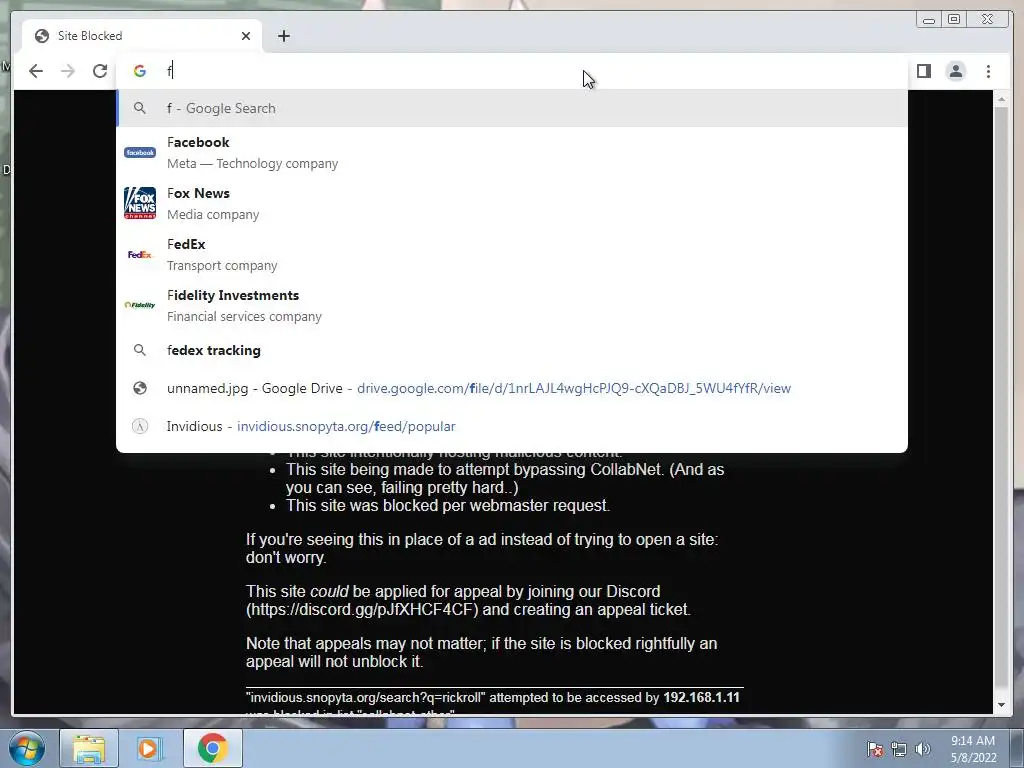Open a new tab with the plus button
1024x768 pixels.
click(x=283, y=36)
